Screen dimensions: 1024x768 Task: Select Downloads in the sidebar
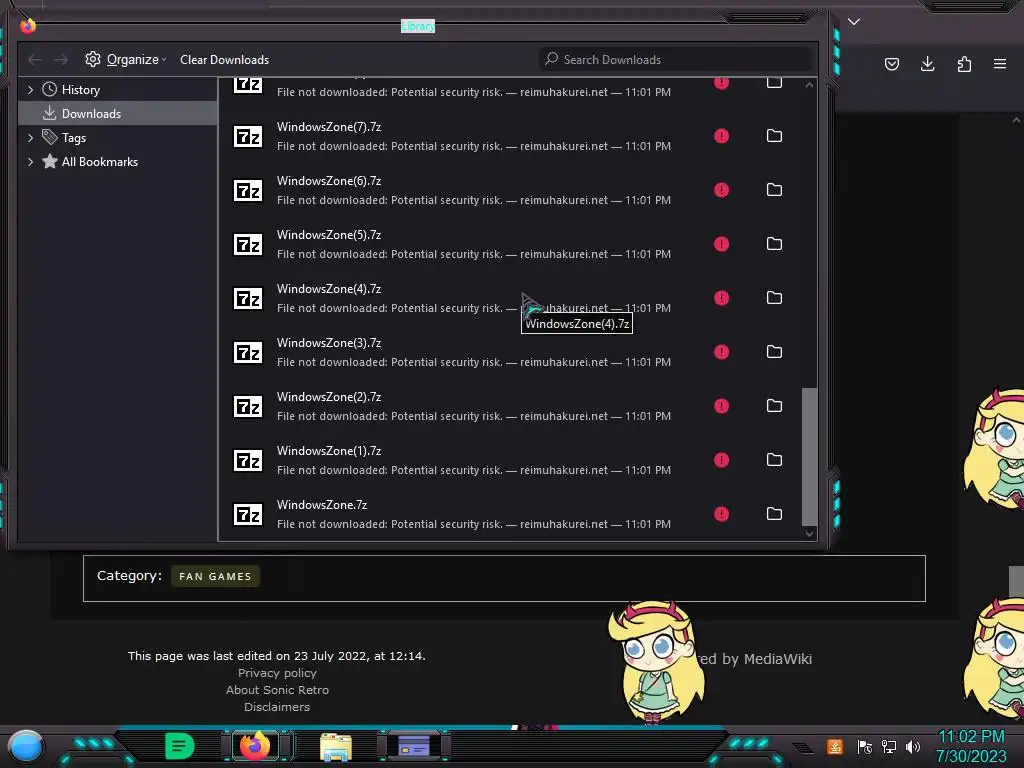[x=118, y=114]
